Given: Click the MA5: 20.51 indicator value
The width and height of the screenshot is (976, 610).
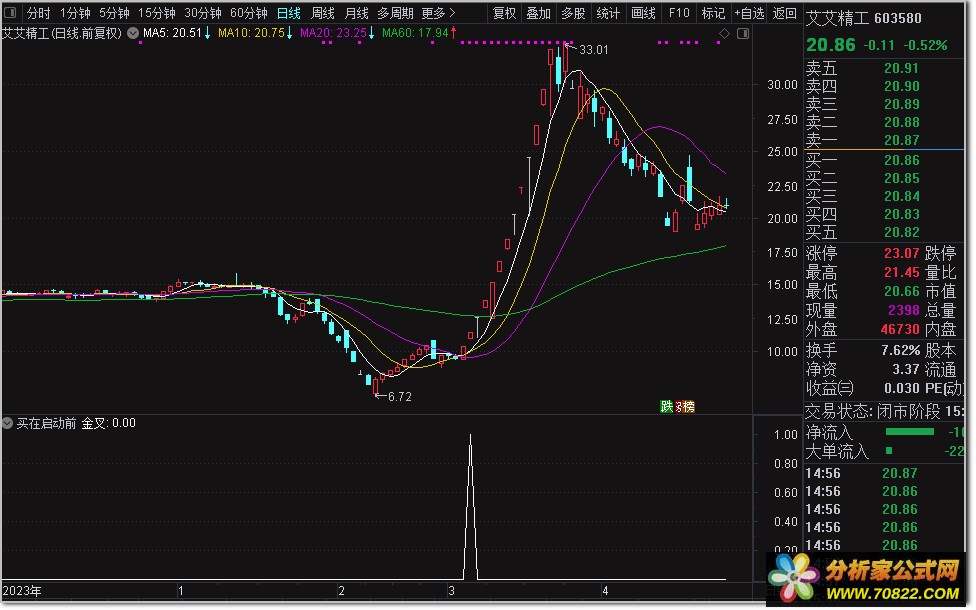Looking at the screenshot, I should [x=177, y=33].
